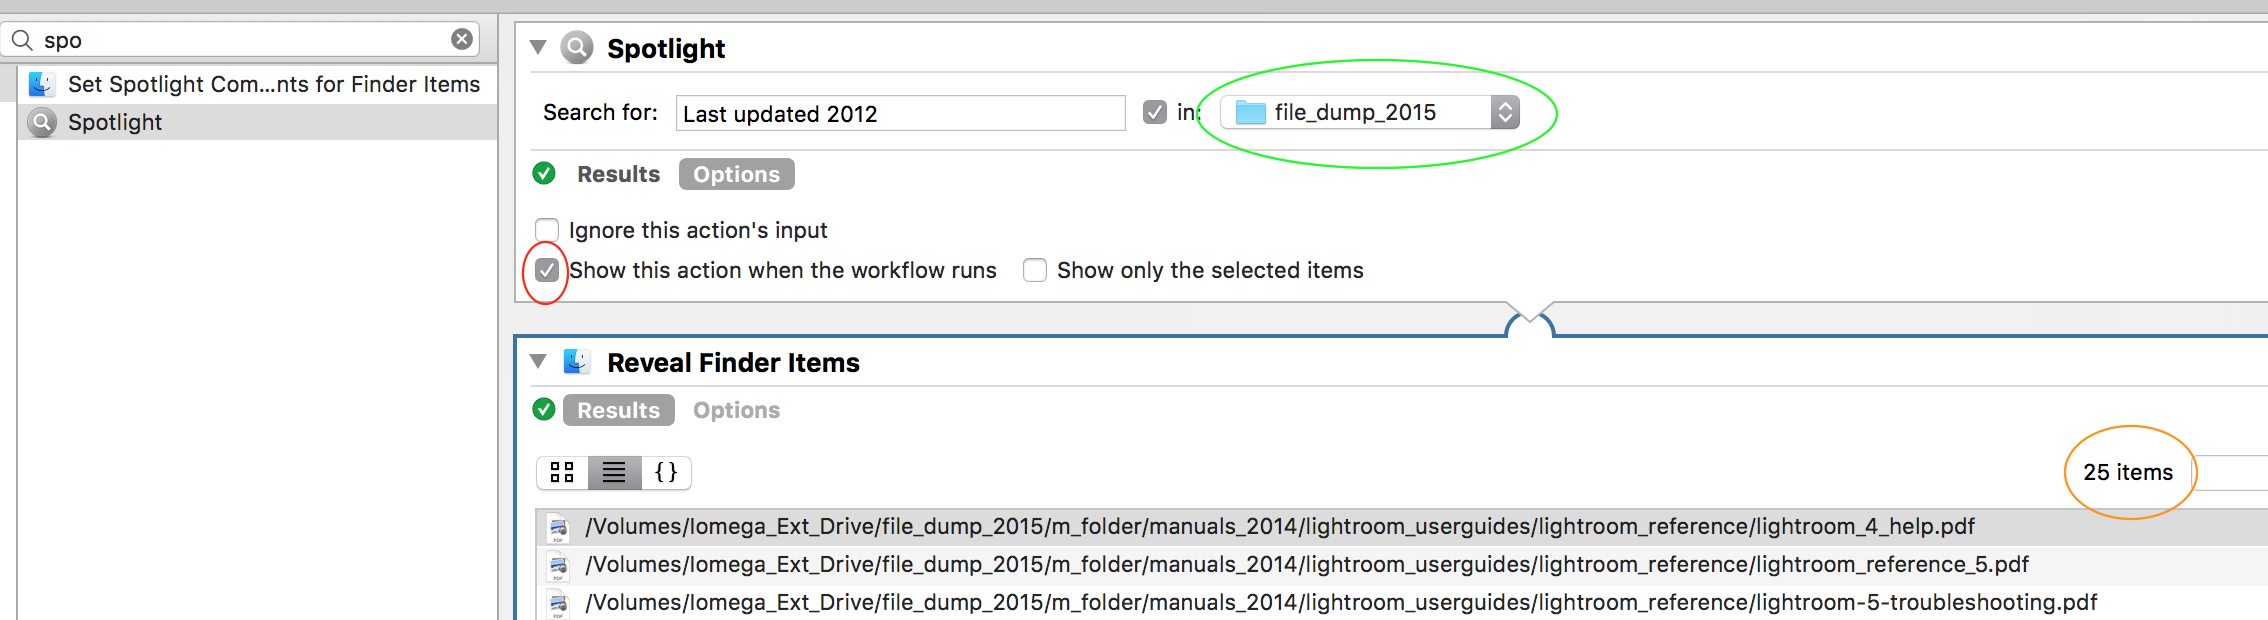Click into the 'spo' library search field

point(240,40)
